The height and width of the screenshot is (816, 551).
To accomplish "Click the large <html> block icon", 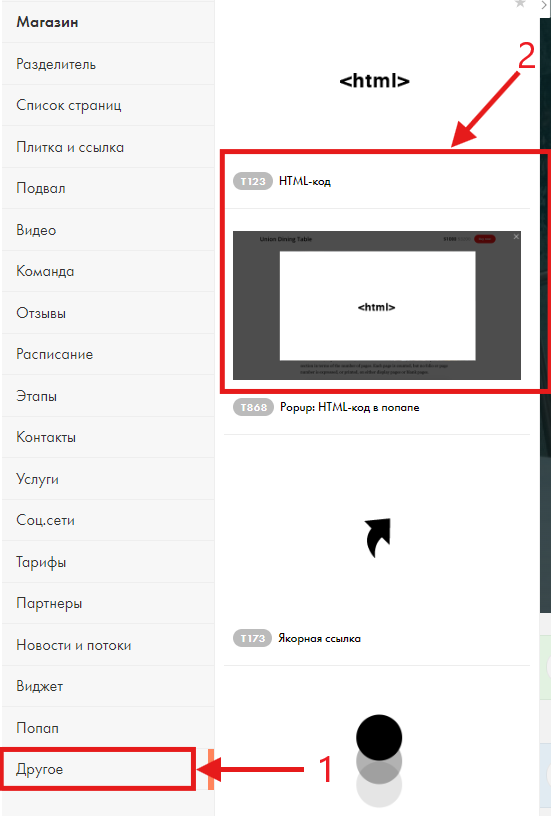I will click(375, 81).
